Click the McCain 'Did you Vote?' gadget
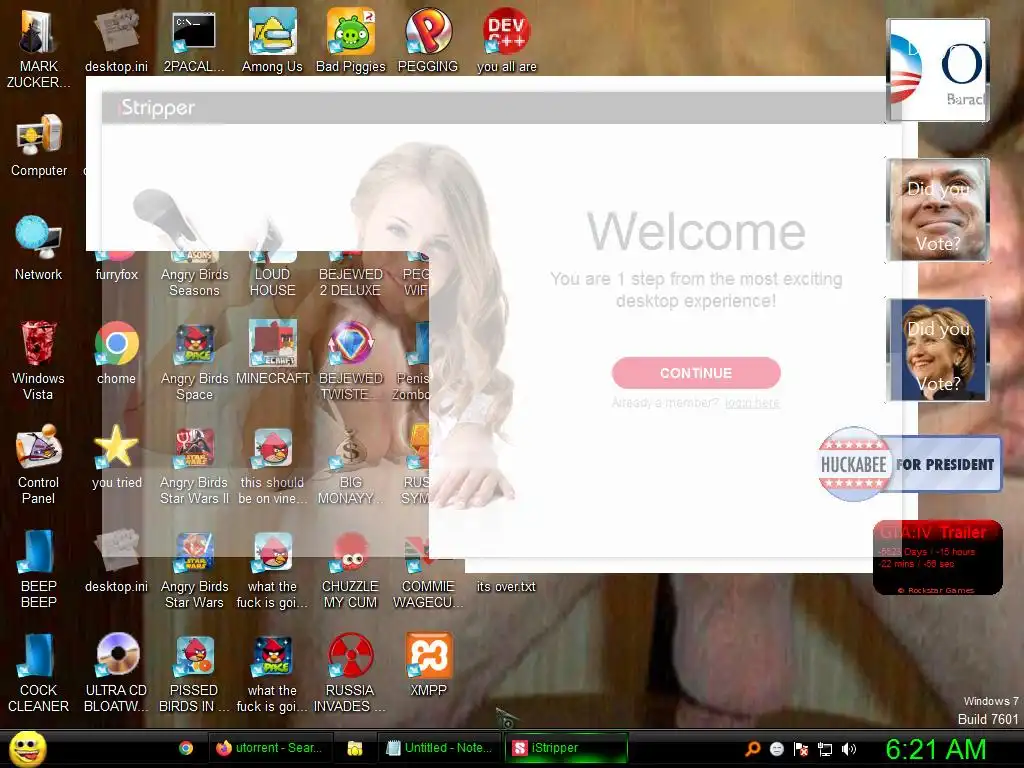The width and height of the screenshot is (1024, 768). pos(937,210)
